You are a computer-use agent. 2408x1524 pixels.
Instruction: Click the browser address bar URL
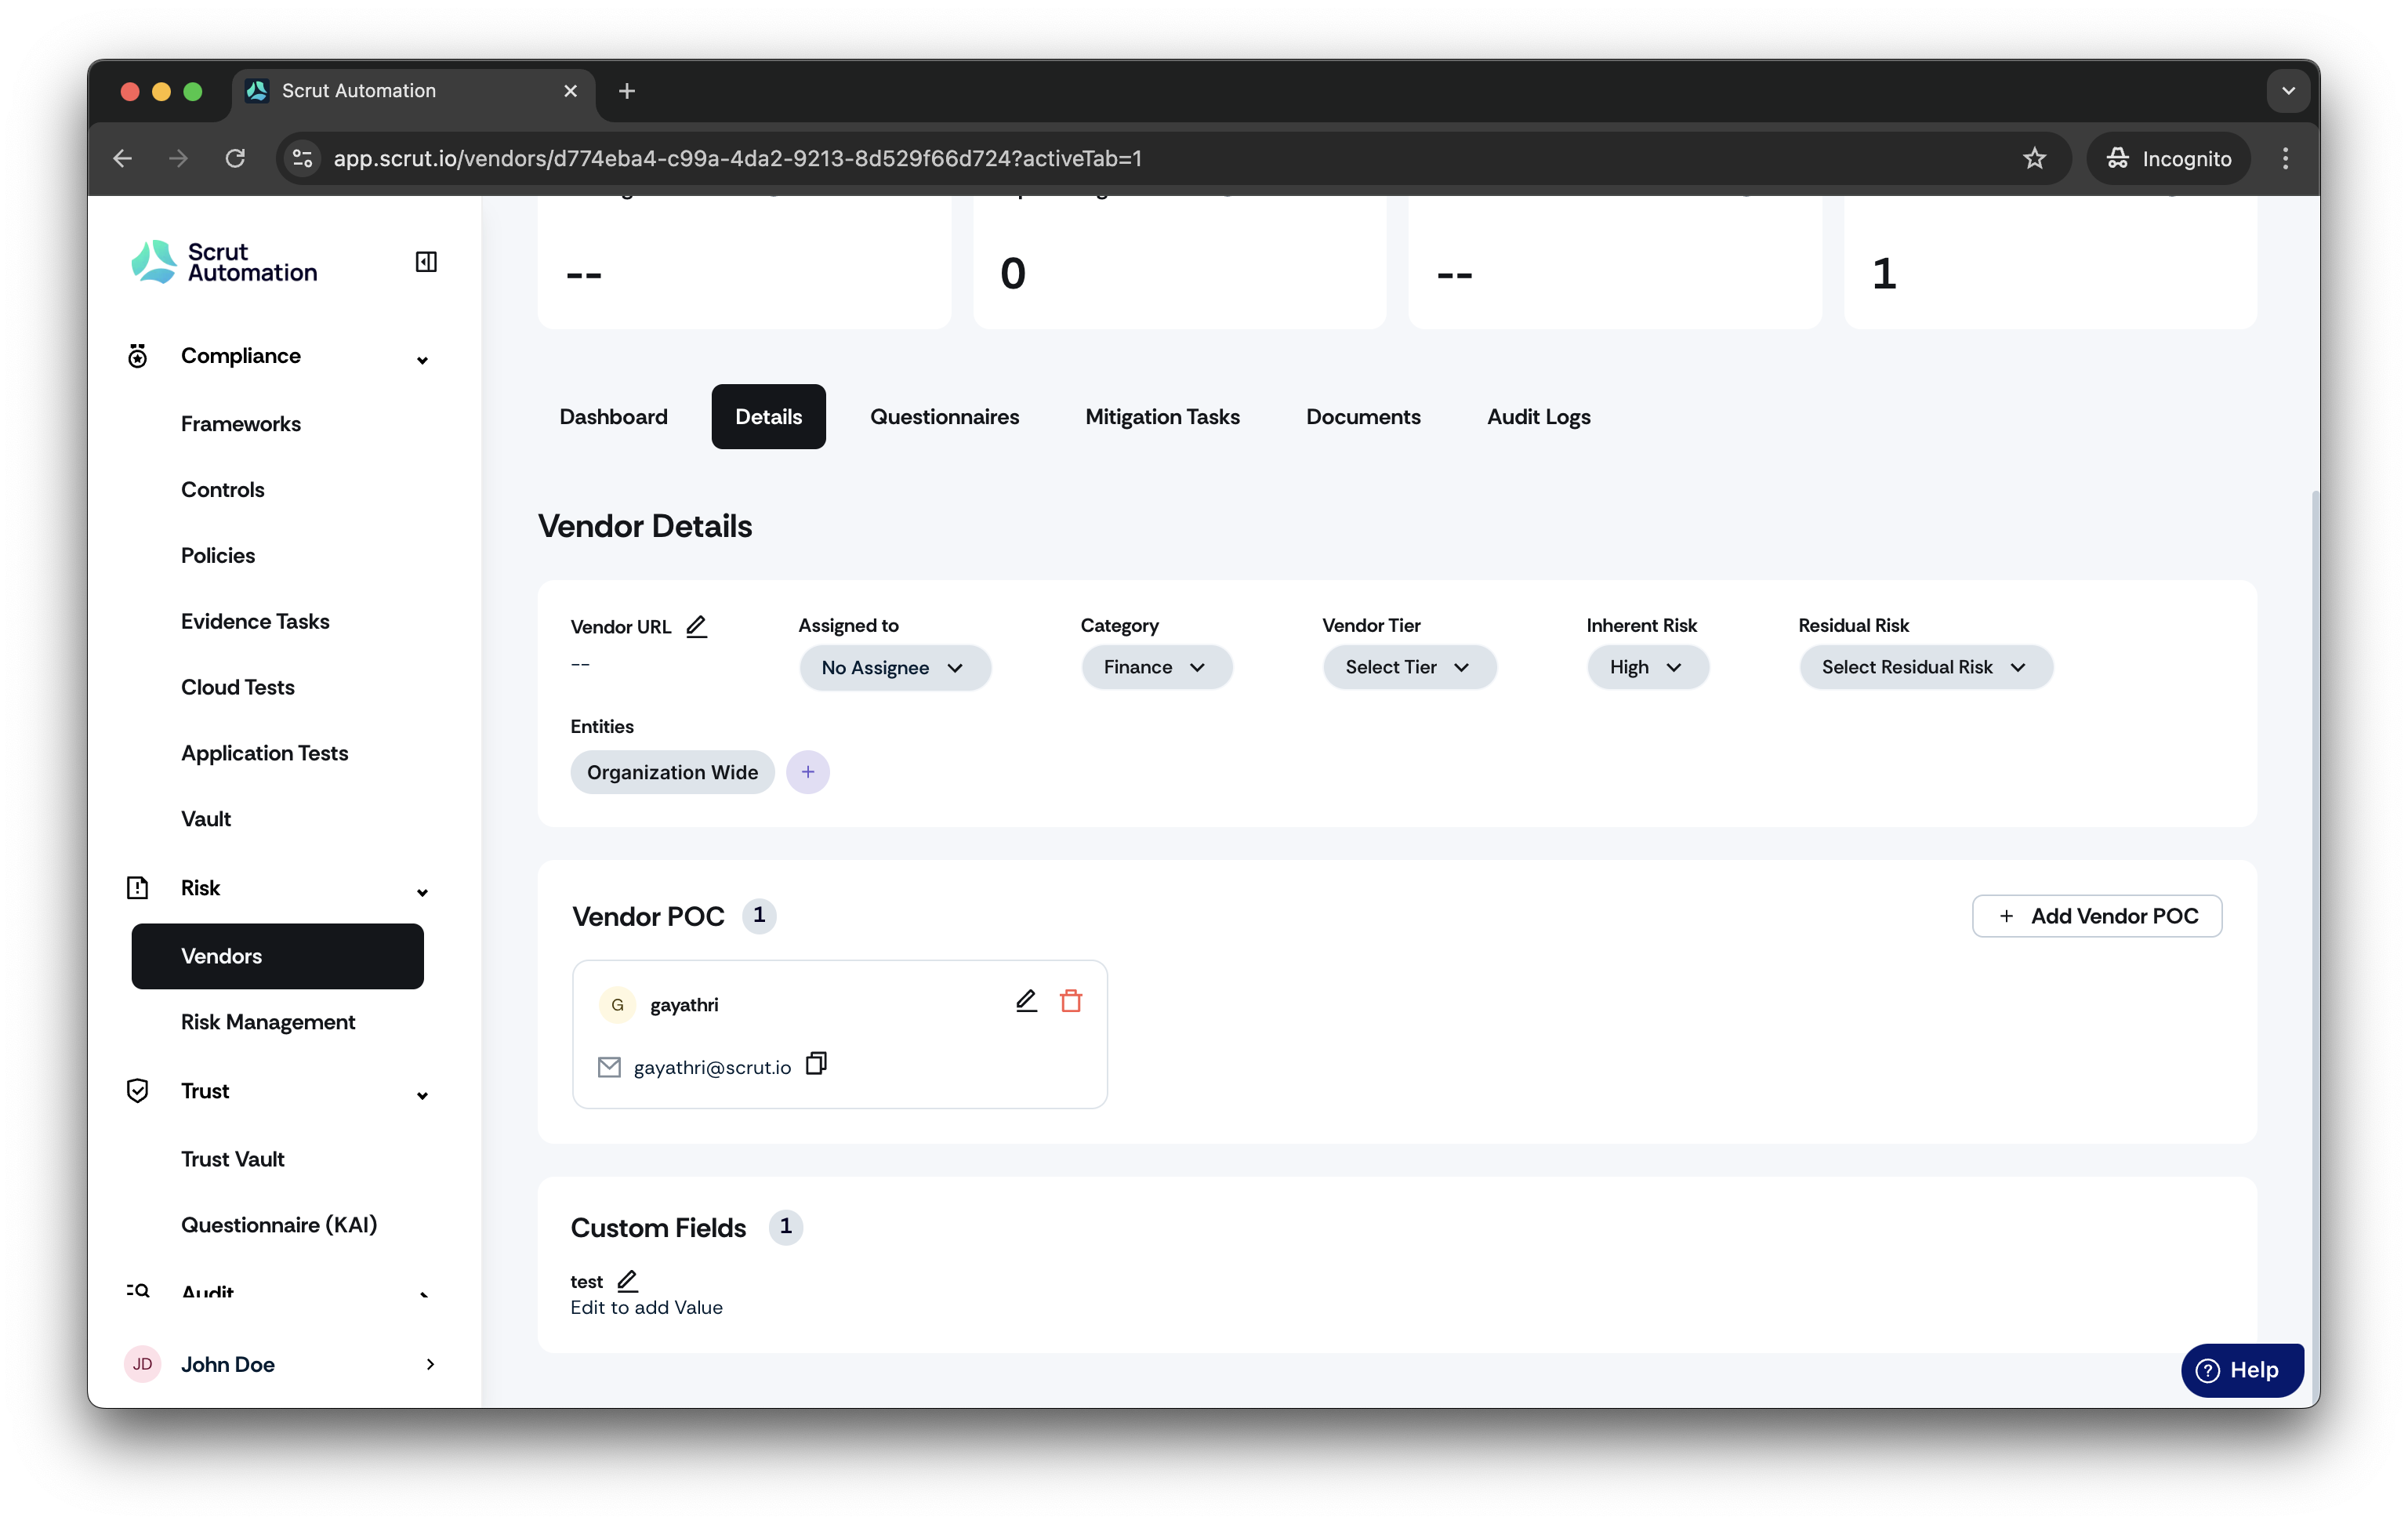point(737,158)
